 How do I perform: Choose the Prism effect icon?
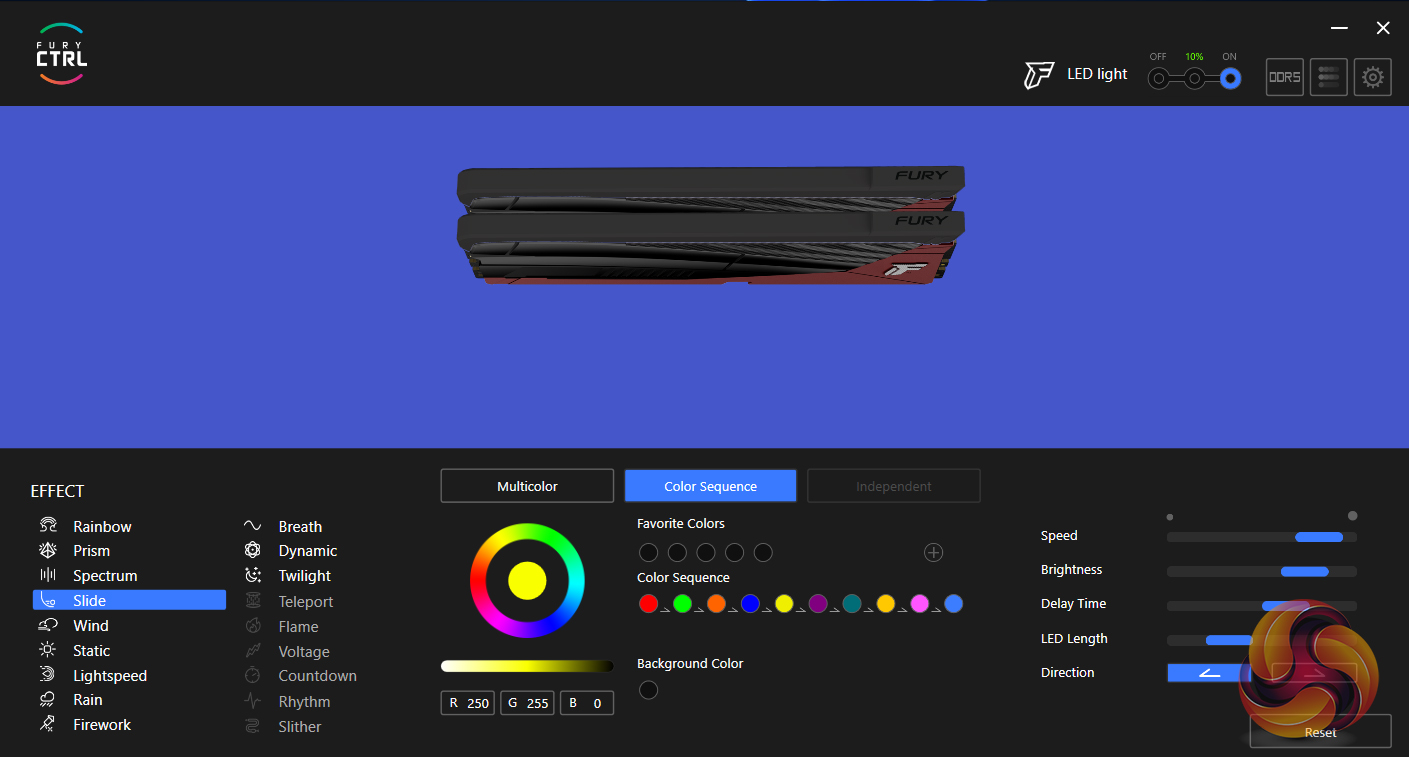click(48, 551)
